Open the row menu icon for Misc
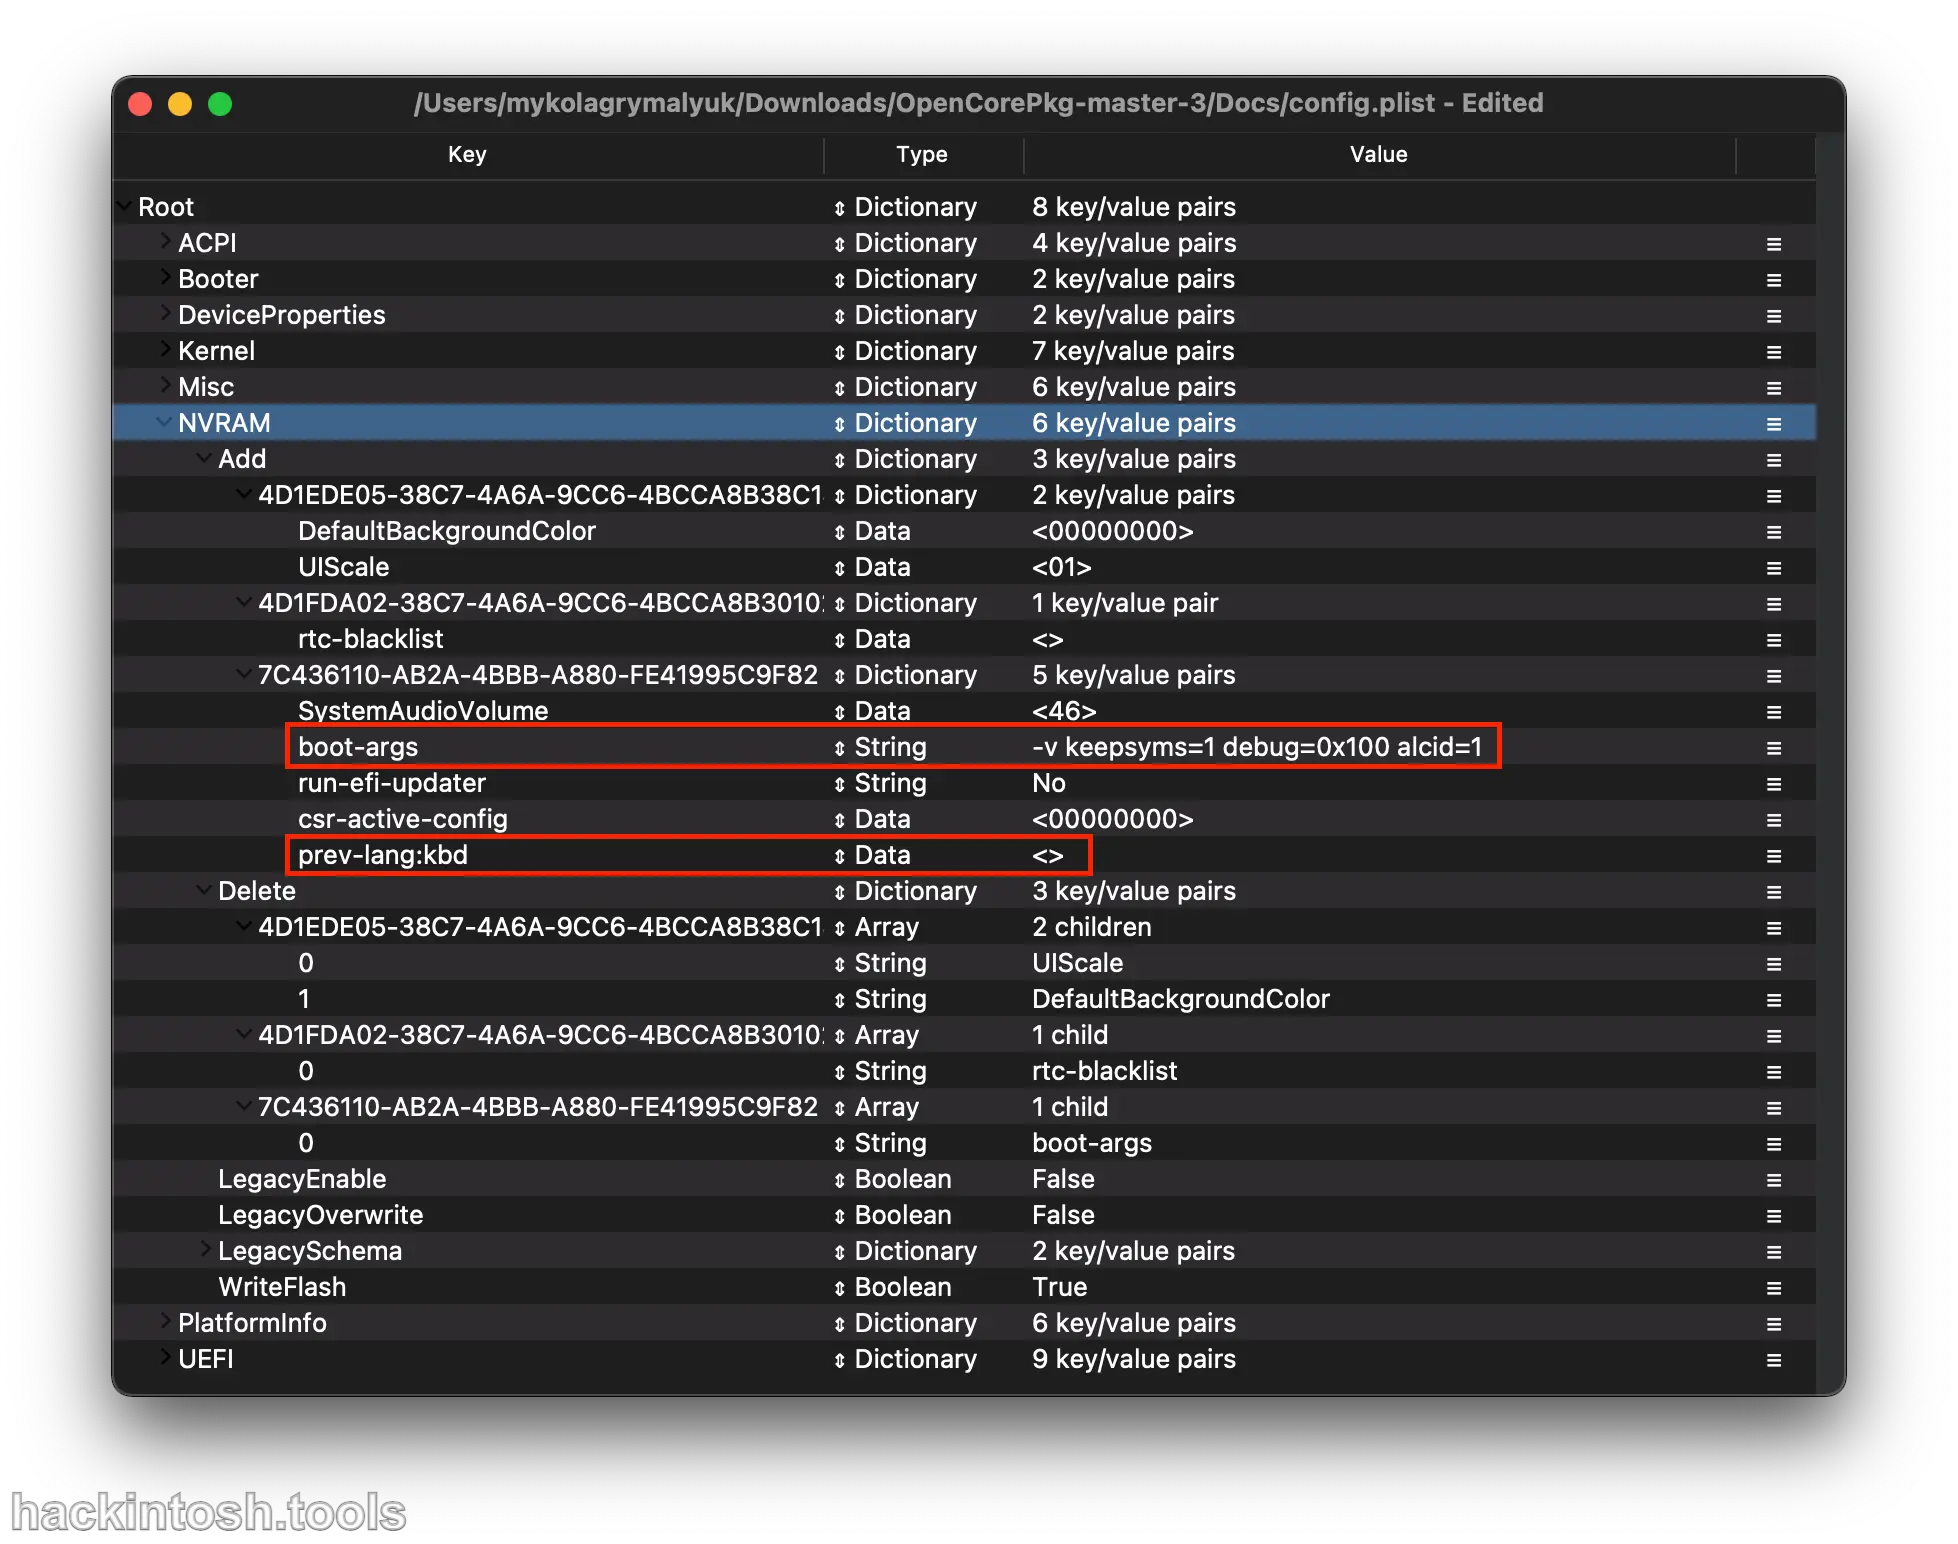 [x=1773, y=388]
